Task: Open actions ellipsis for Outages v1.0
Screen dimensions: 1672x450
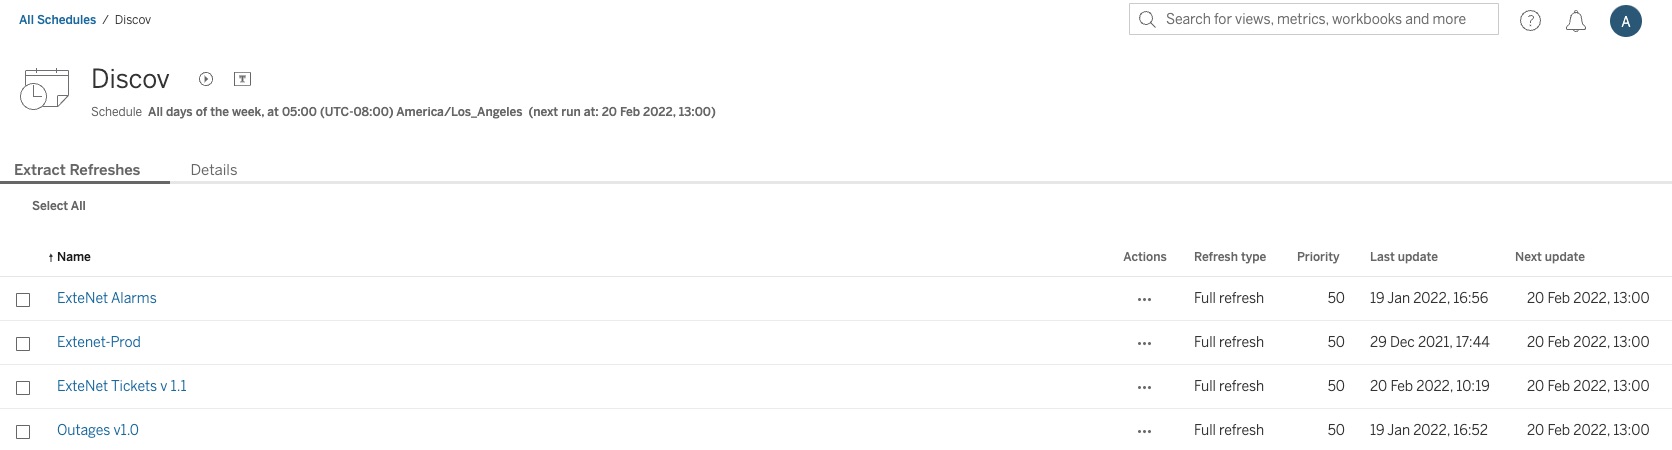Action: tap(1144, 431)
